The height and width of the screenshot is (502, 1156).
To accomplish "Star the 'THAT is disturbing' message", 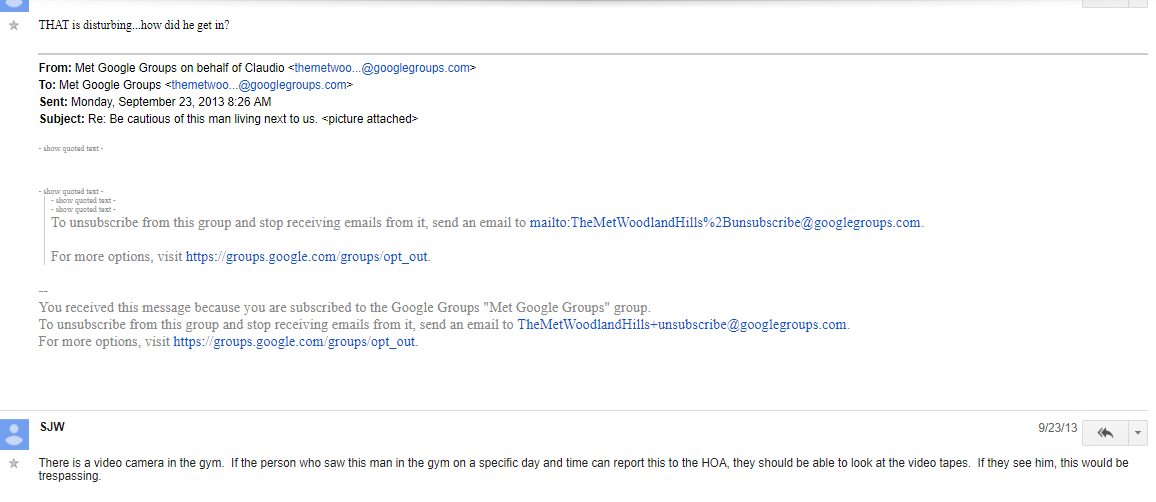I will [13, 25].
